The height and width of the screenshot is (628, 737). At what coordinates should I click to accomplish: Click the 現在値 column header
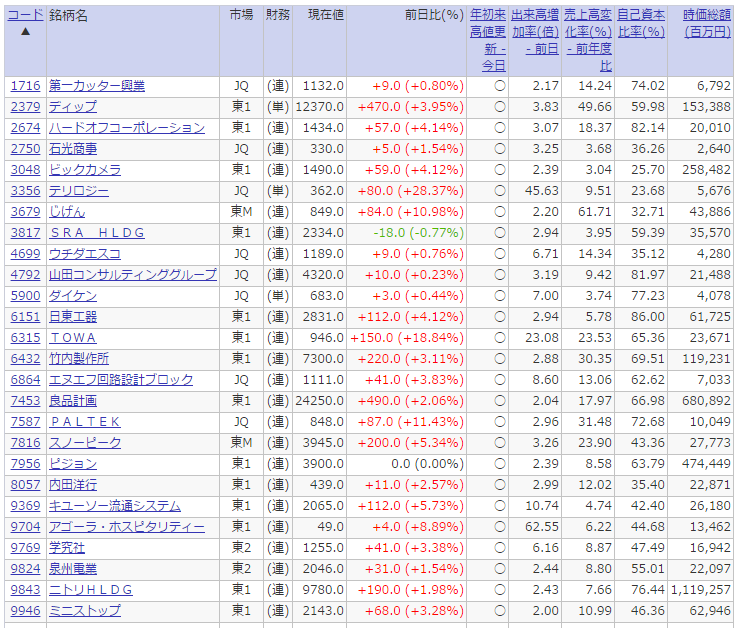[x=326, y=15]
